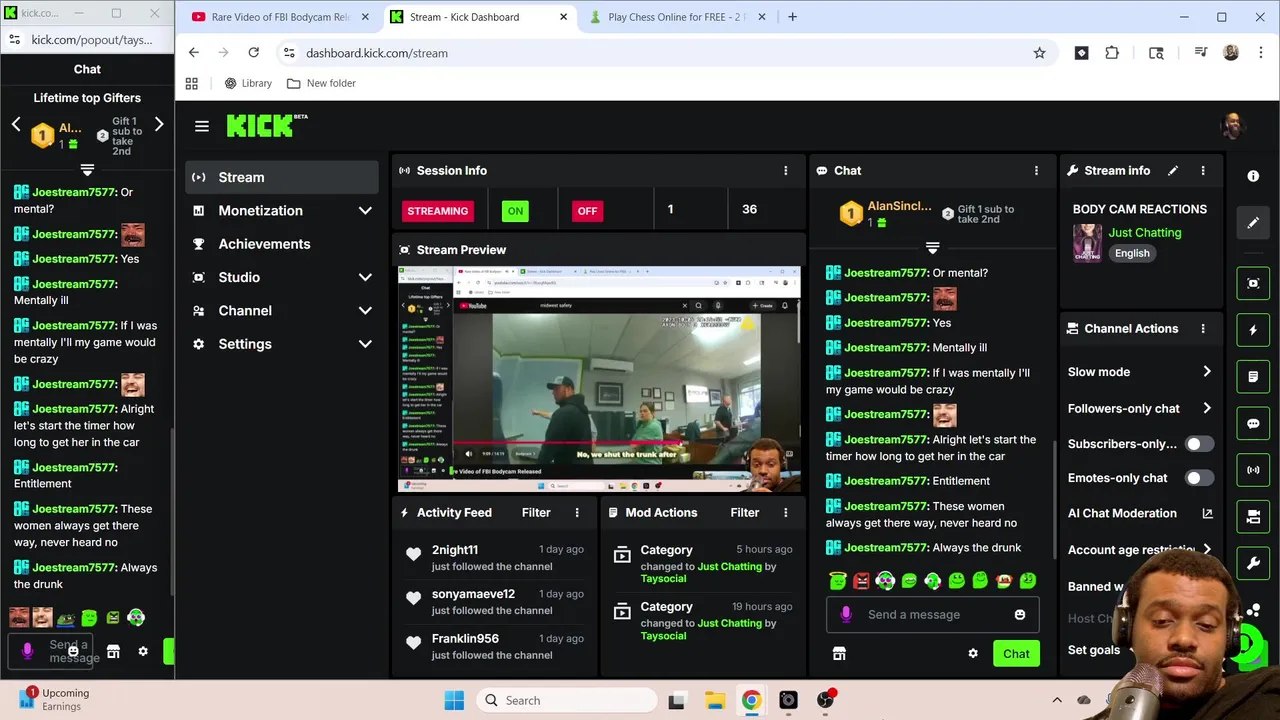This screenshot has width=1280, height=720.
Task: Open File Explorer from the taskbar
Action: 714,701
